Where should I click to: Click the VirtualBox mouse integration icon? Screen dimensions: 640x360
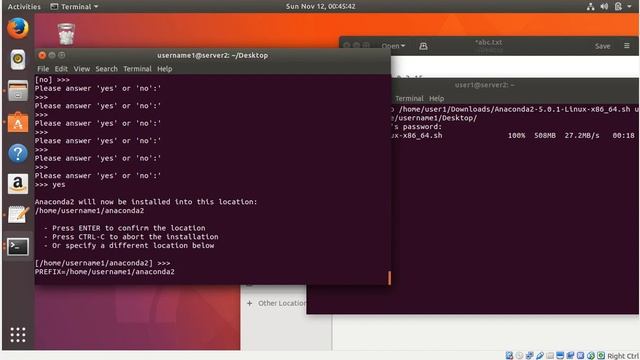tap(591, 356)
